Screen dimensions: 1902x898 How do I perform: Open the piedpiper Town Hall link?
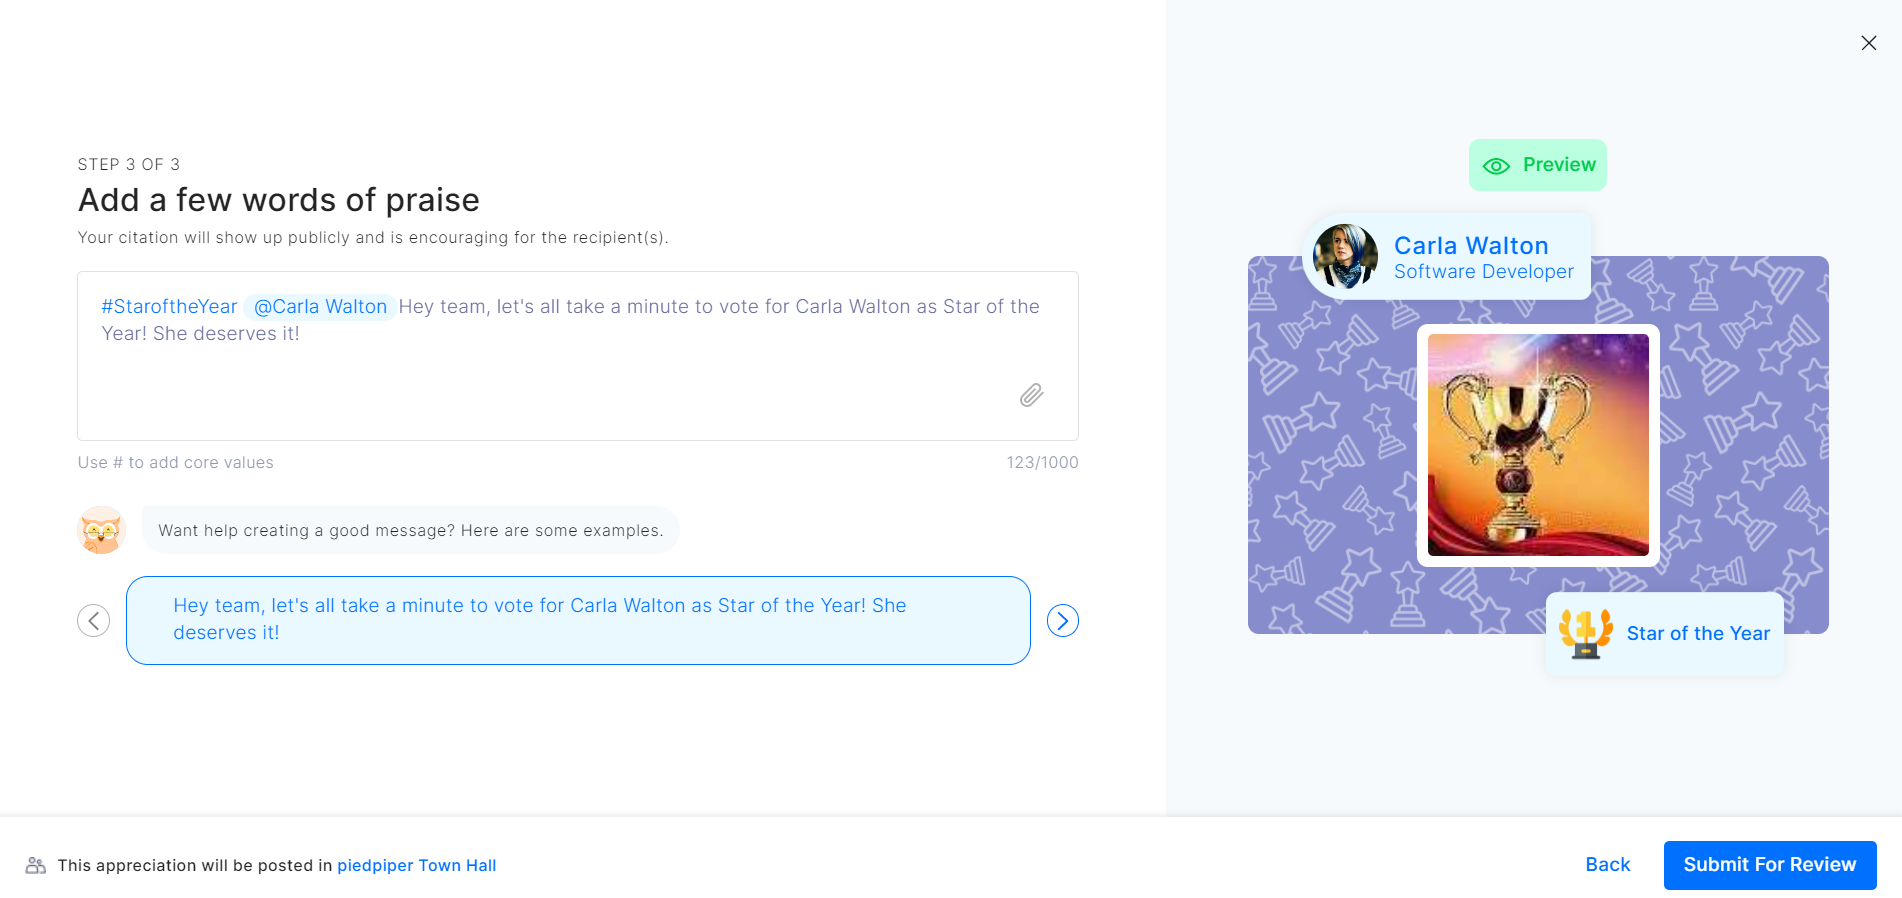tap(416, 865)
